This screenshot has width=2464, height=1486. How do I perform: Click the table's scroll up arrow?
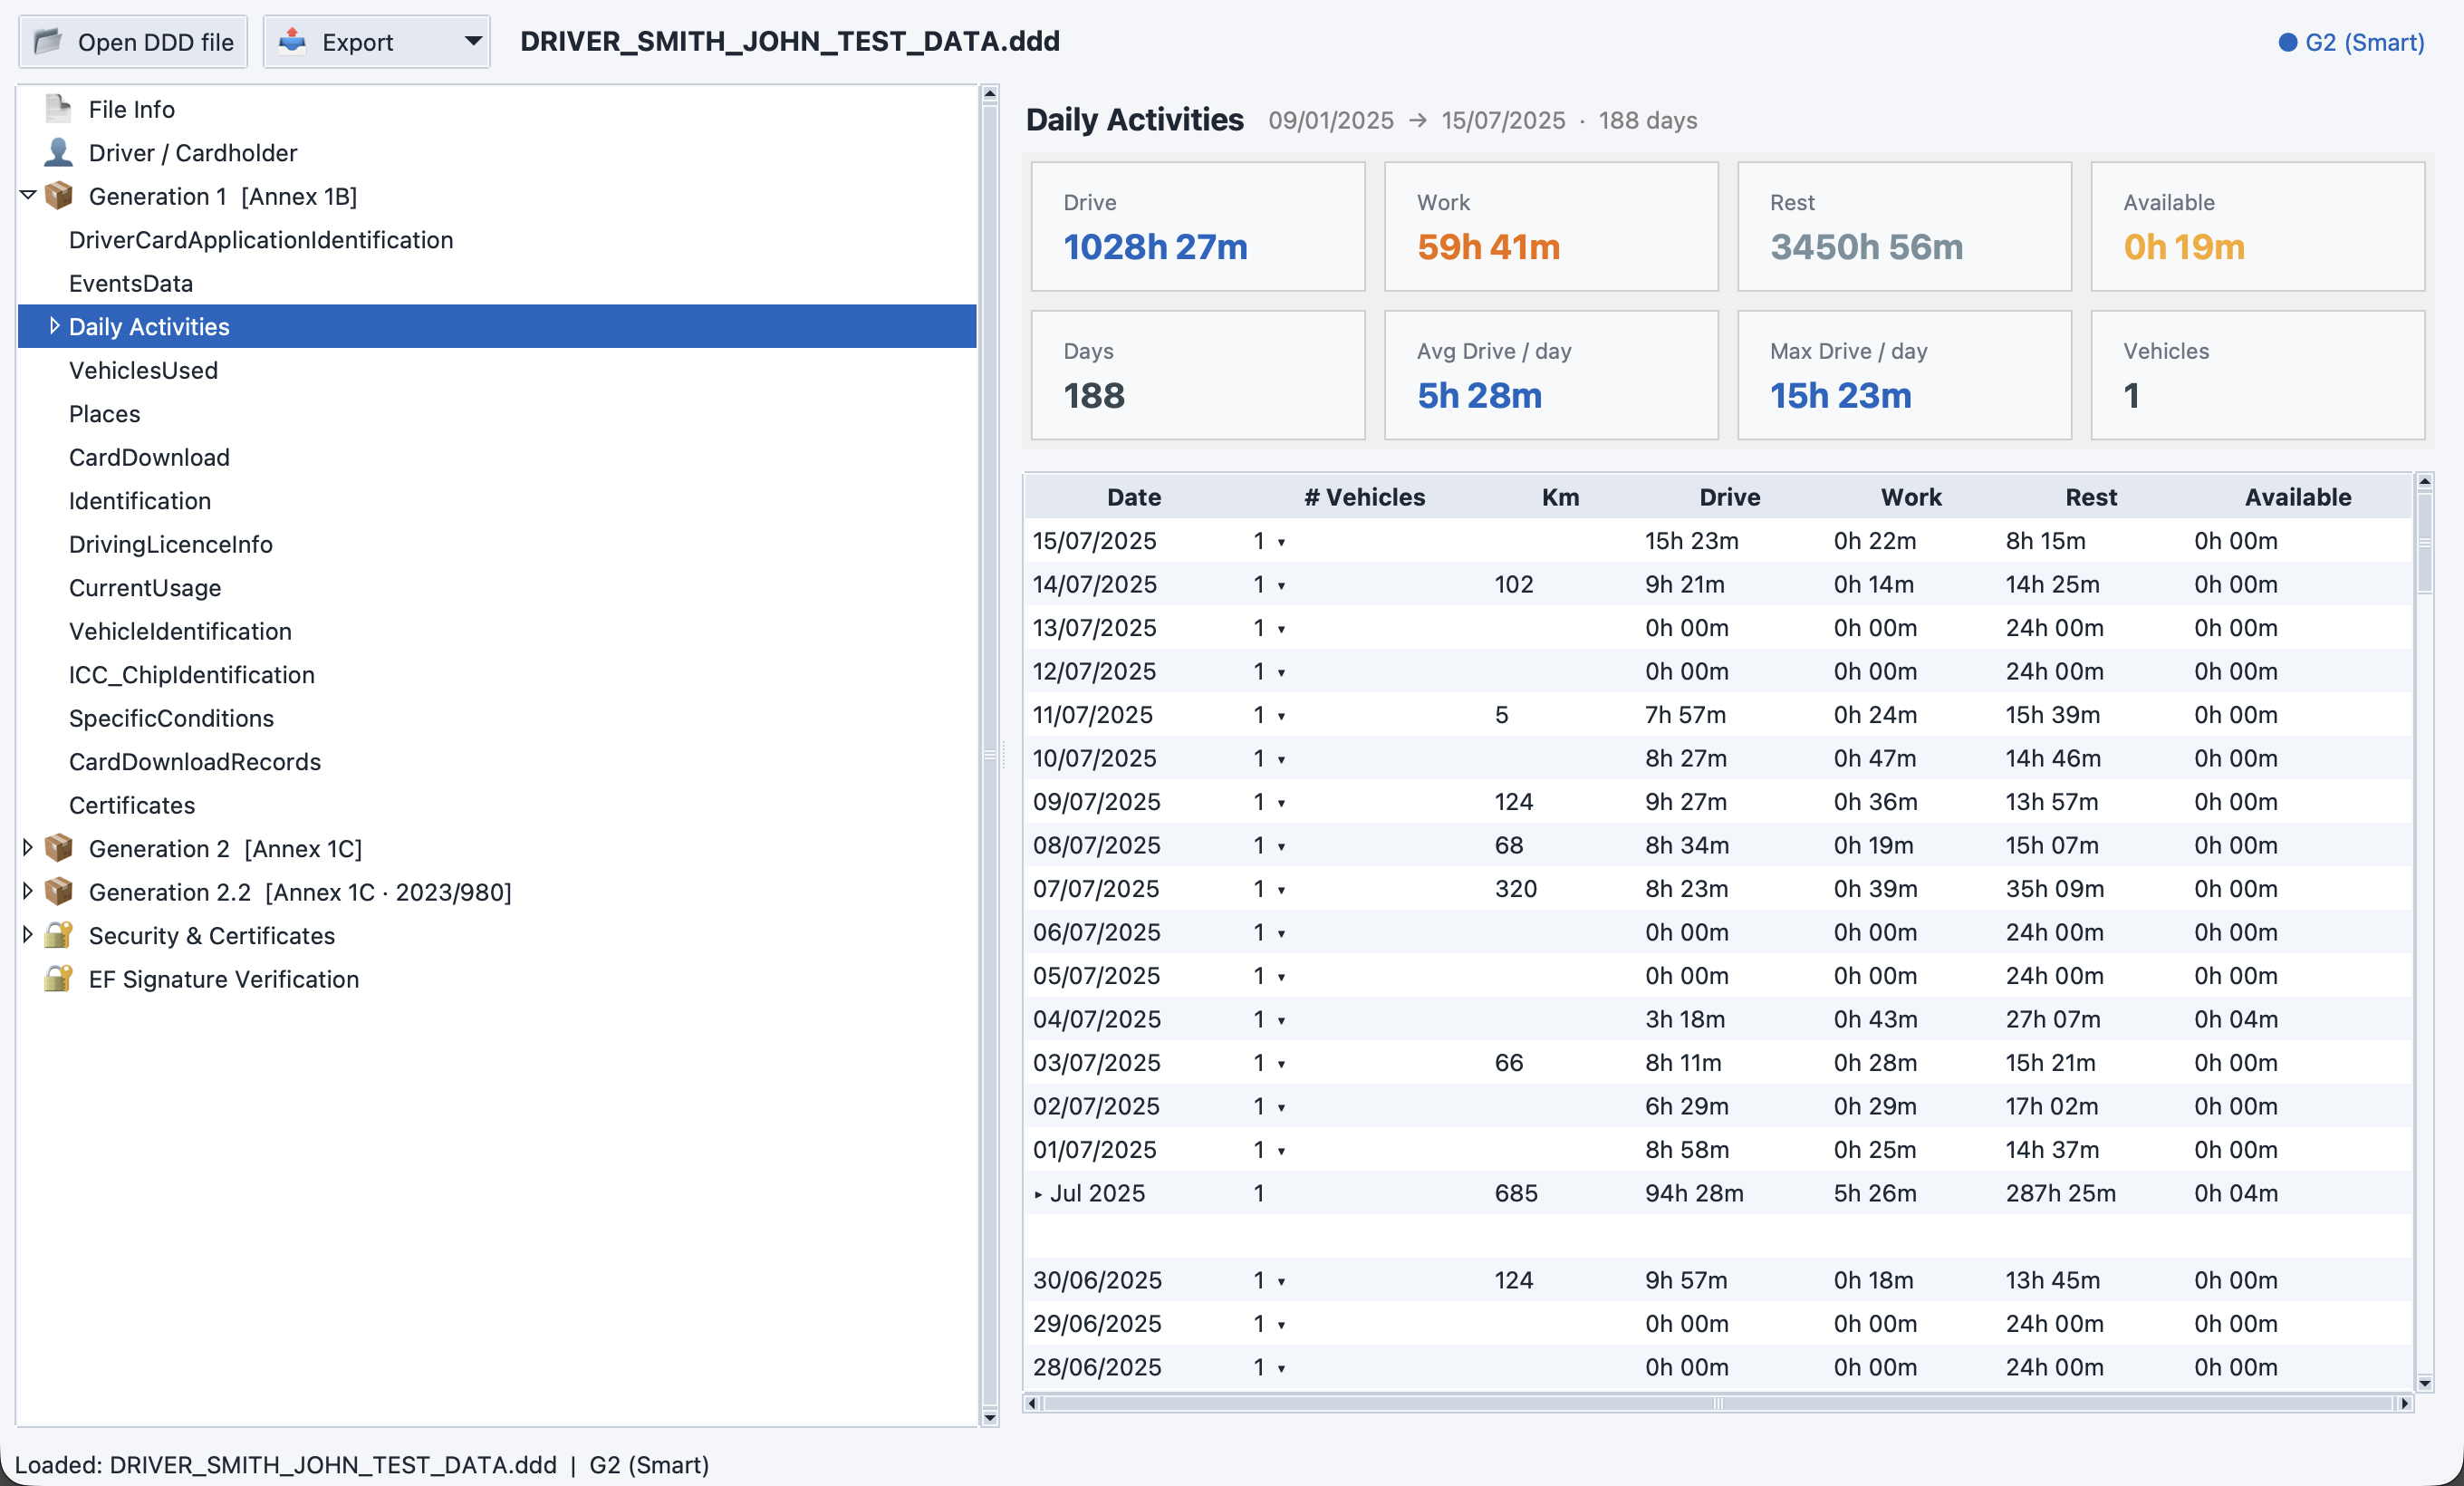coord(2424,482)
